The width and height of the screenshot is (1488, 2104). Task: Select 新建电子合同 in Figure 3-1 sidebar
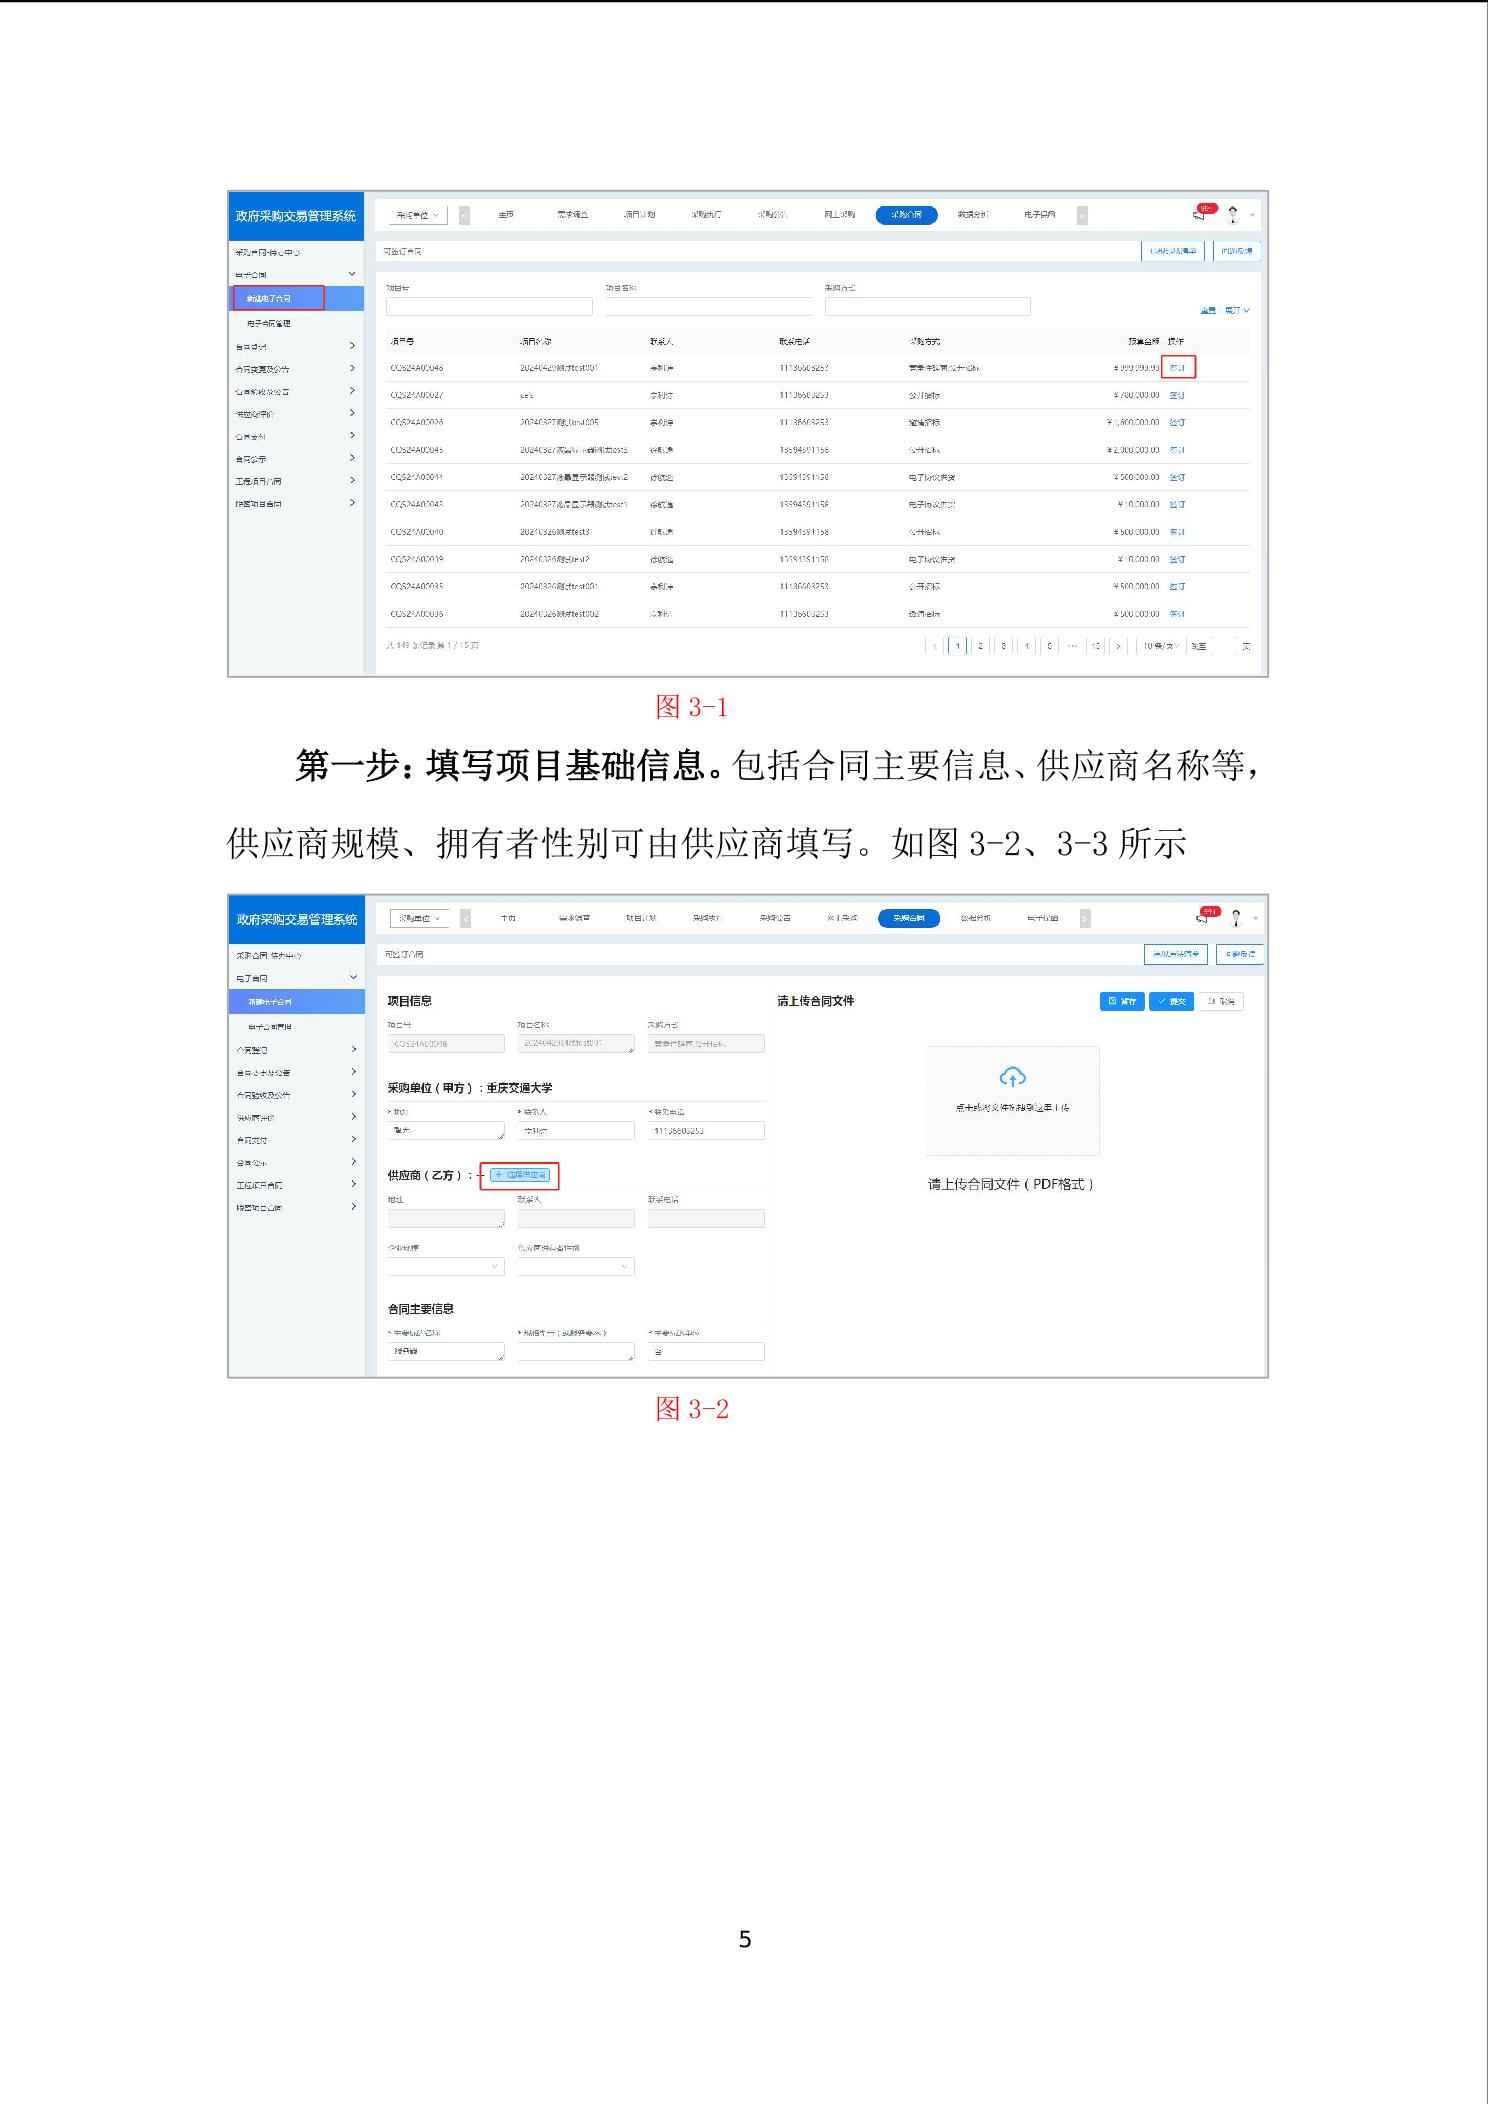point(279,298)
